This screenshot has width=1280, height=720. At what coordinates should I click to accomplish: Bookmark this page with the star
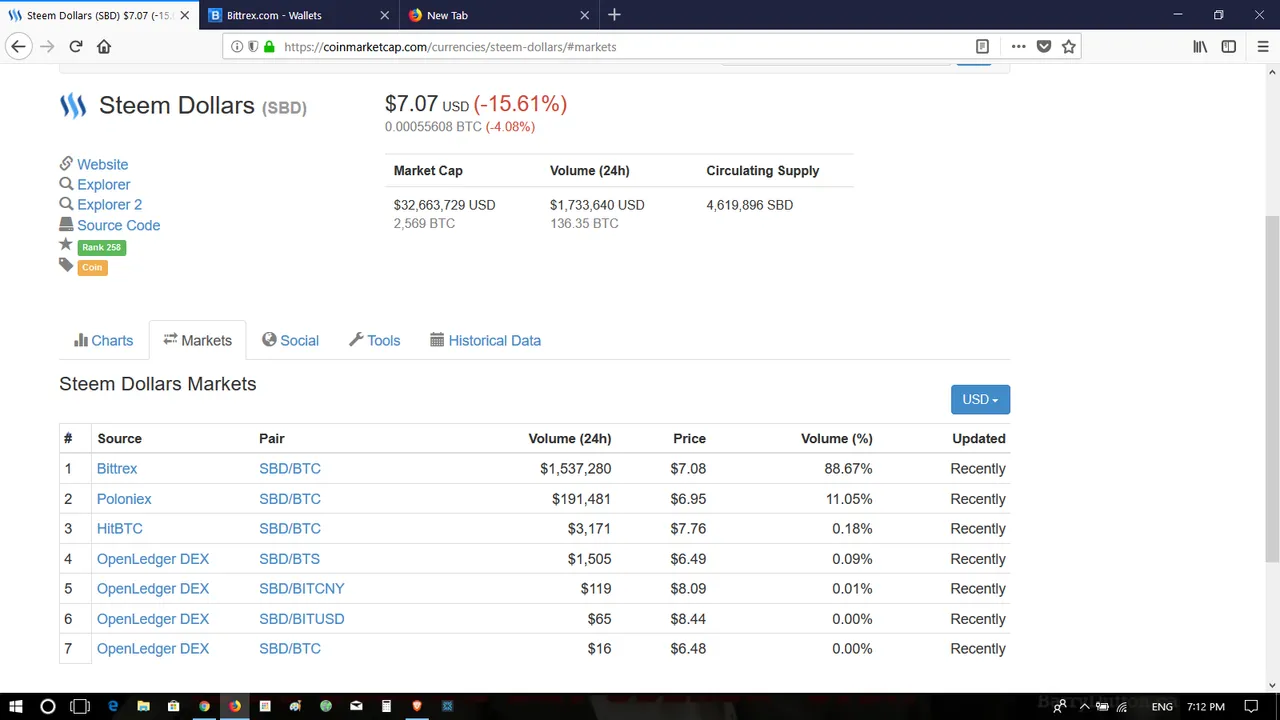coord(1069,47)
